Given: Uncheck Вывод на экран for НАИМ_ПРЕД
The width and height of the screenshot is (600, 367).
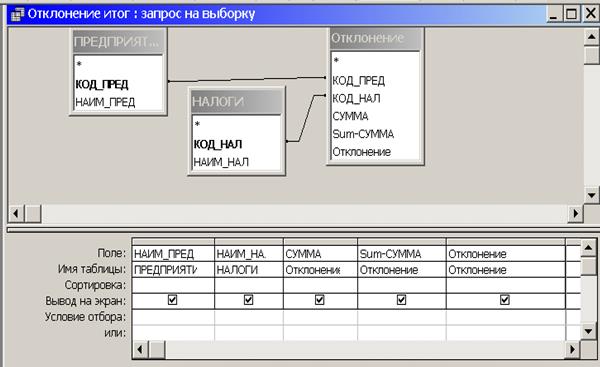Looking at the screenshot, I should [173, 300].
